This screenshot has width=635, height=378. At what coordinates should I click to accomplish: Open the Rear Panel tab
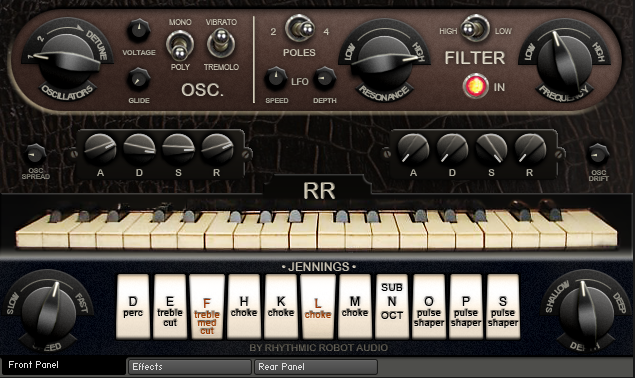[x=316, y=367]
